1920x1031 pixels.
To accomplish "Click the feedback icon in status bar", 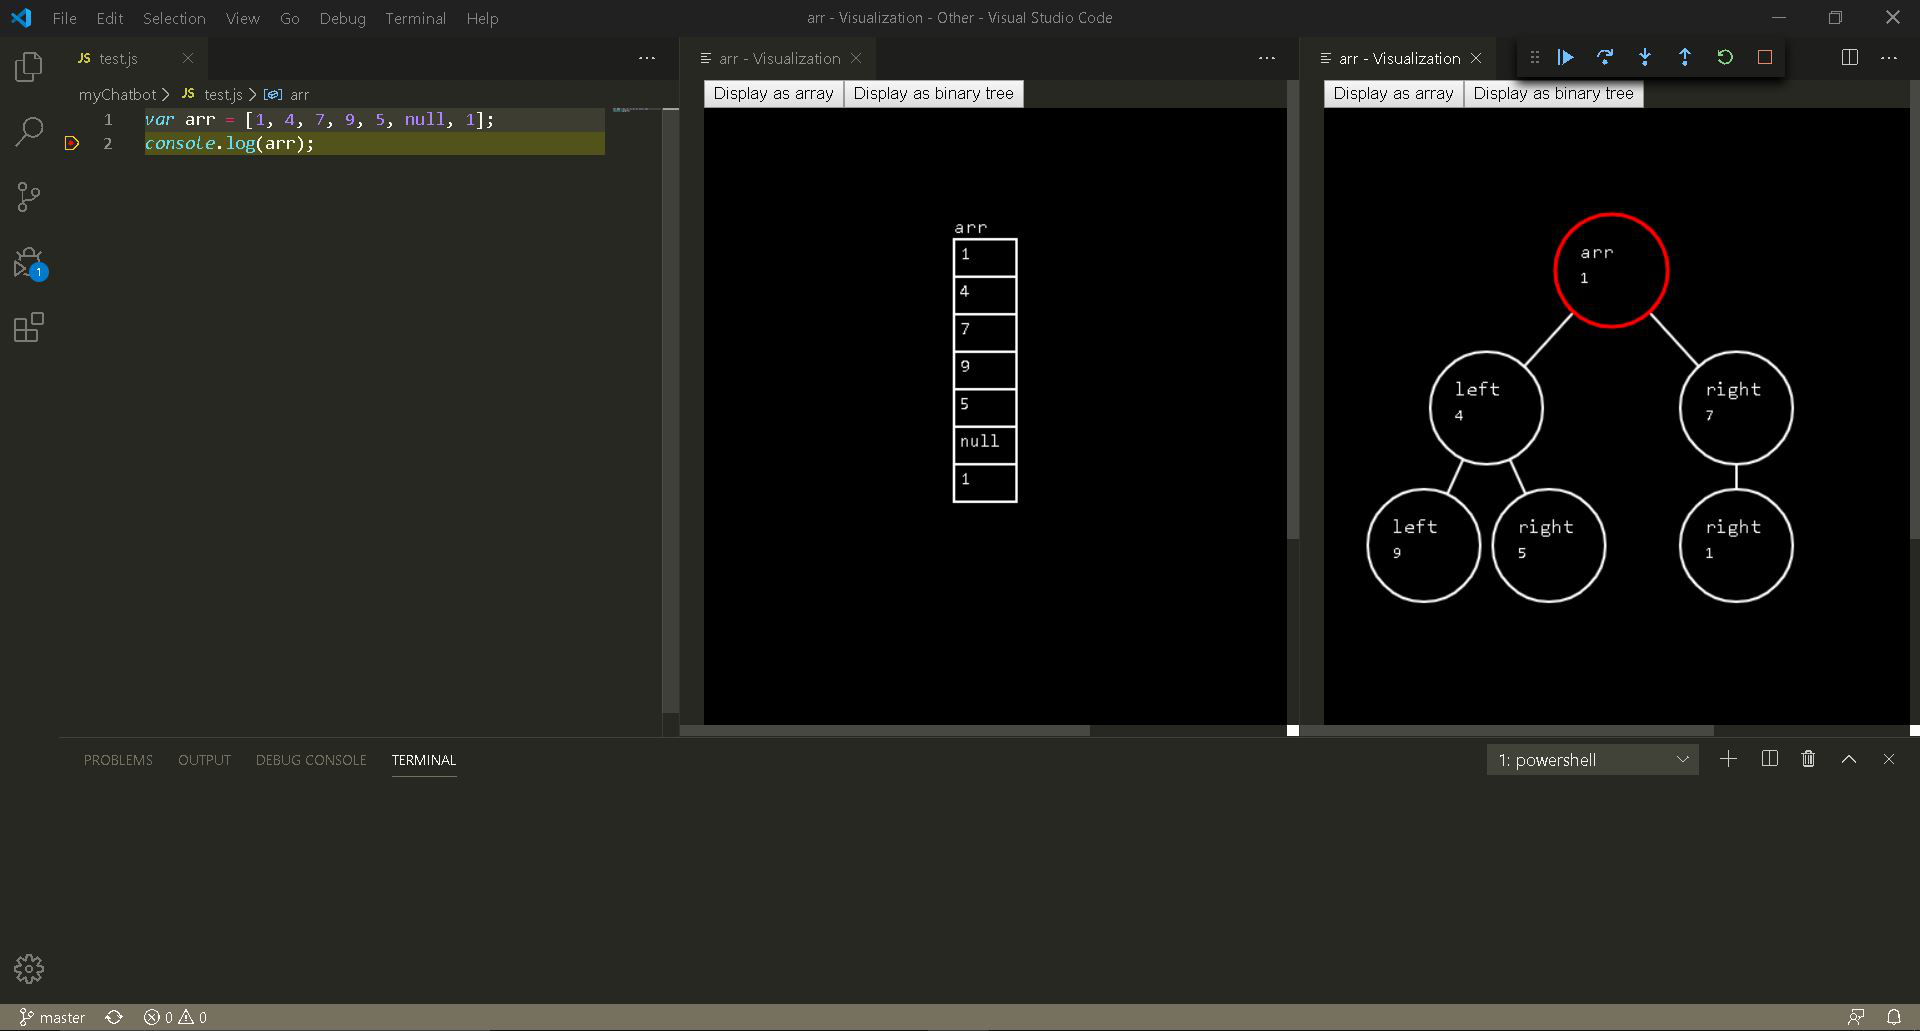I will 1856,1017.
